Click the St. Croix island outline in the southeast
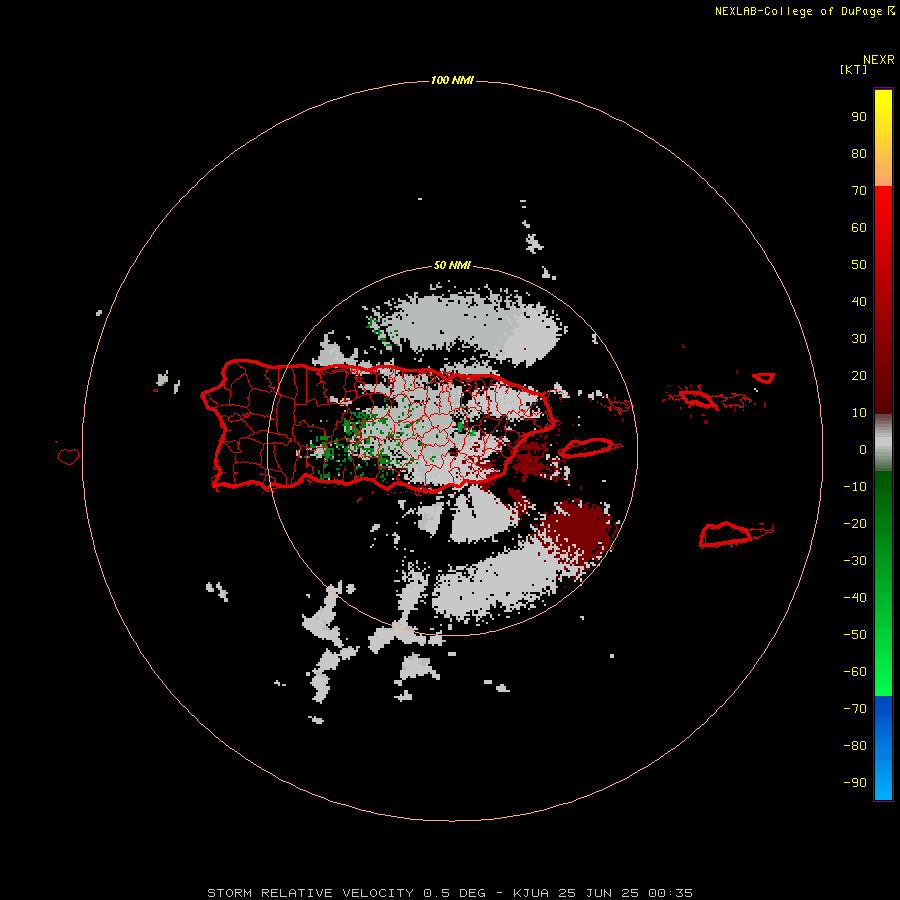 [x=728, y=534]
